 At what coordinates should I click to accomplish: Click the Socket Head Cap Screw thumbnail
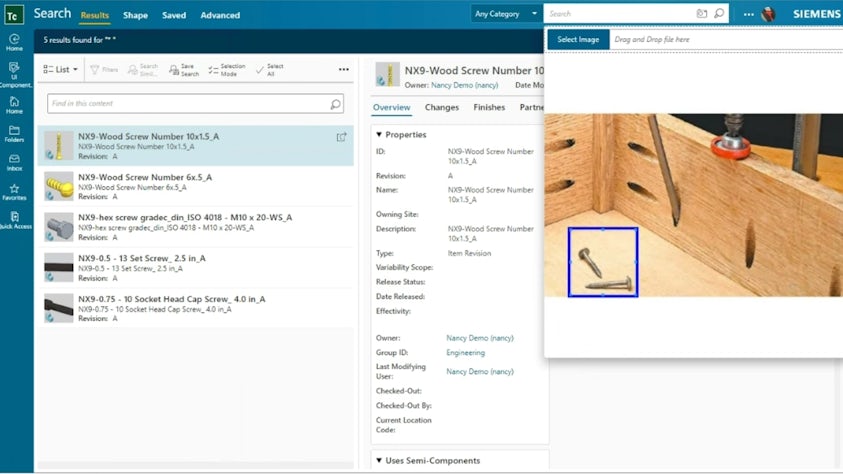[x=59, y=308]
